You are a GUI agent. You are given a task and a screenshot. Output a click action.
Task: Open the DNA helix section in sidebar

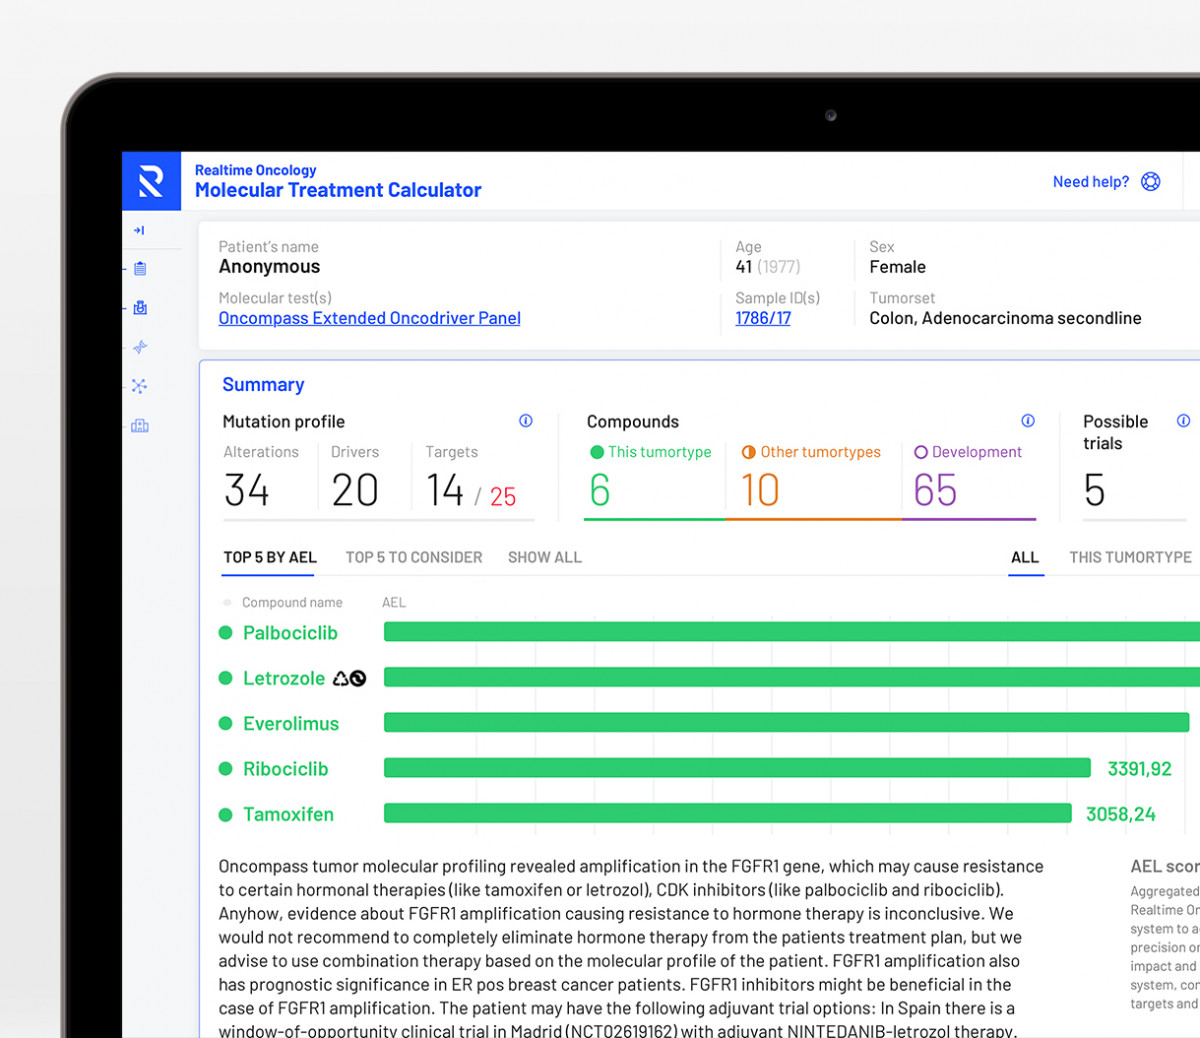140,347
